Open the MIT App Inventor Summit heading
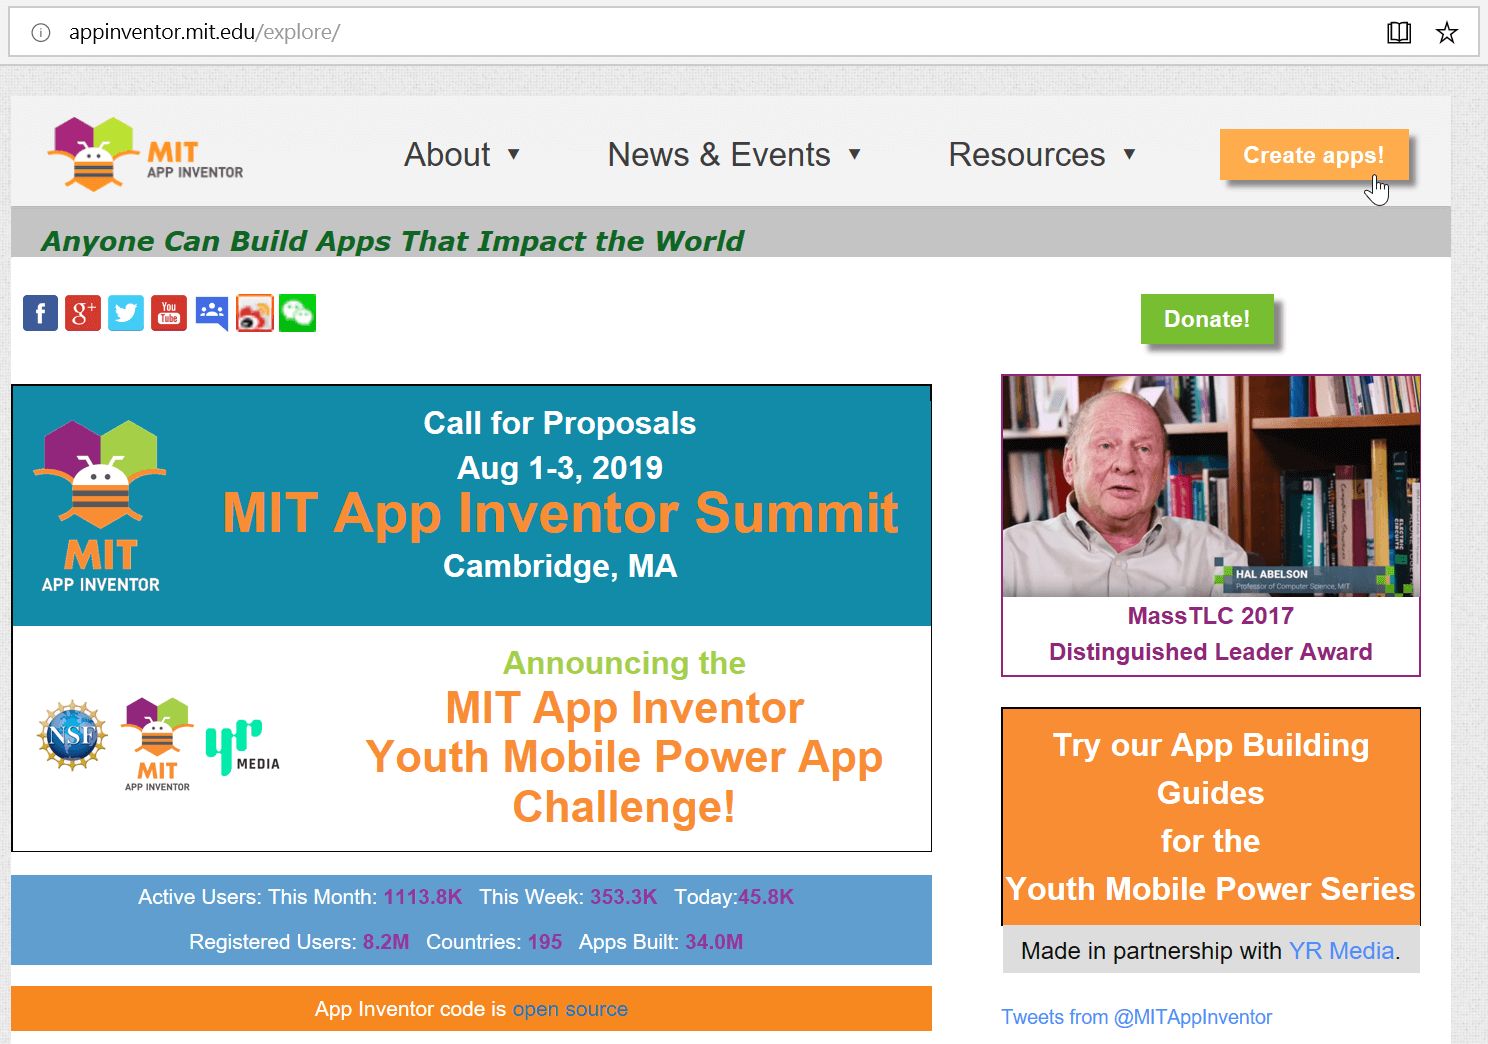Image resolution: width=1488 pixels, height=1044 pixels. coord(560,513)
